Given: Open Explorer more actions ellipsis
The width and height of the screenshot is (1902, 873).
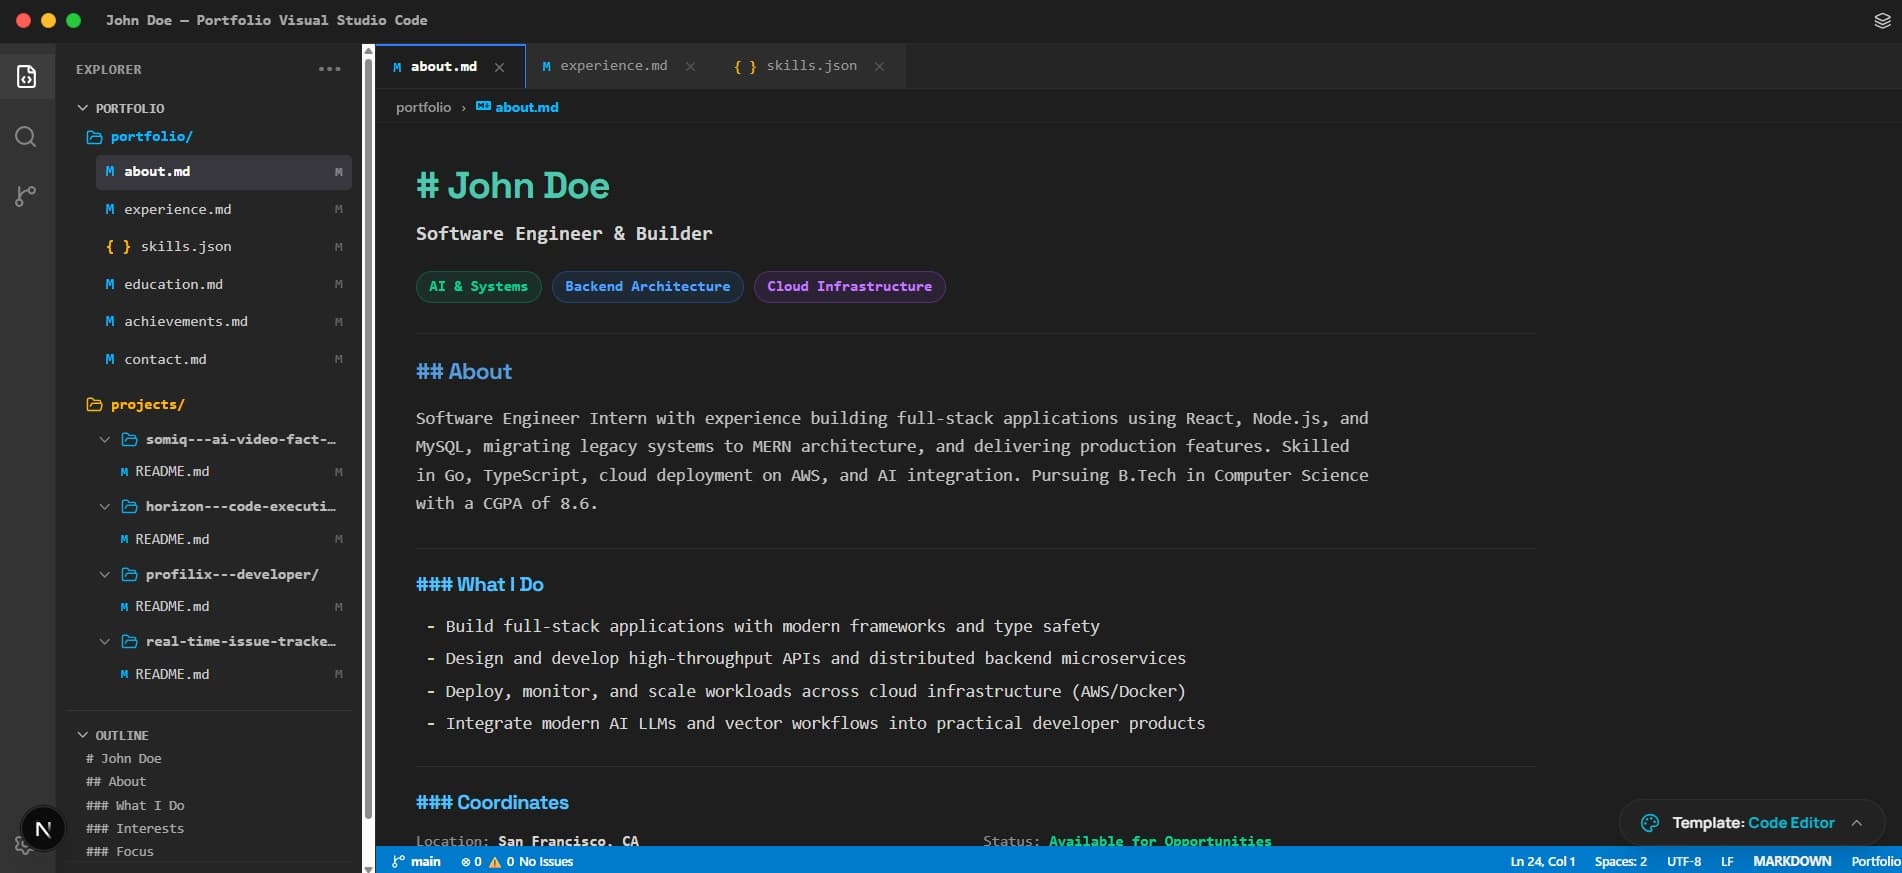Looking at the screenshot, I should click(330, 69).
